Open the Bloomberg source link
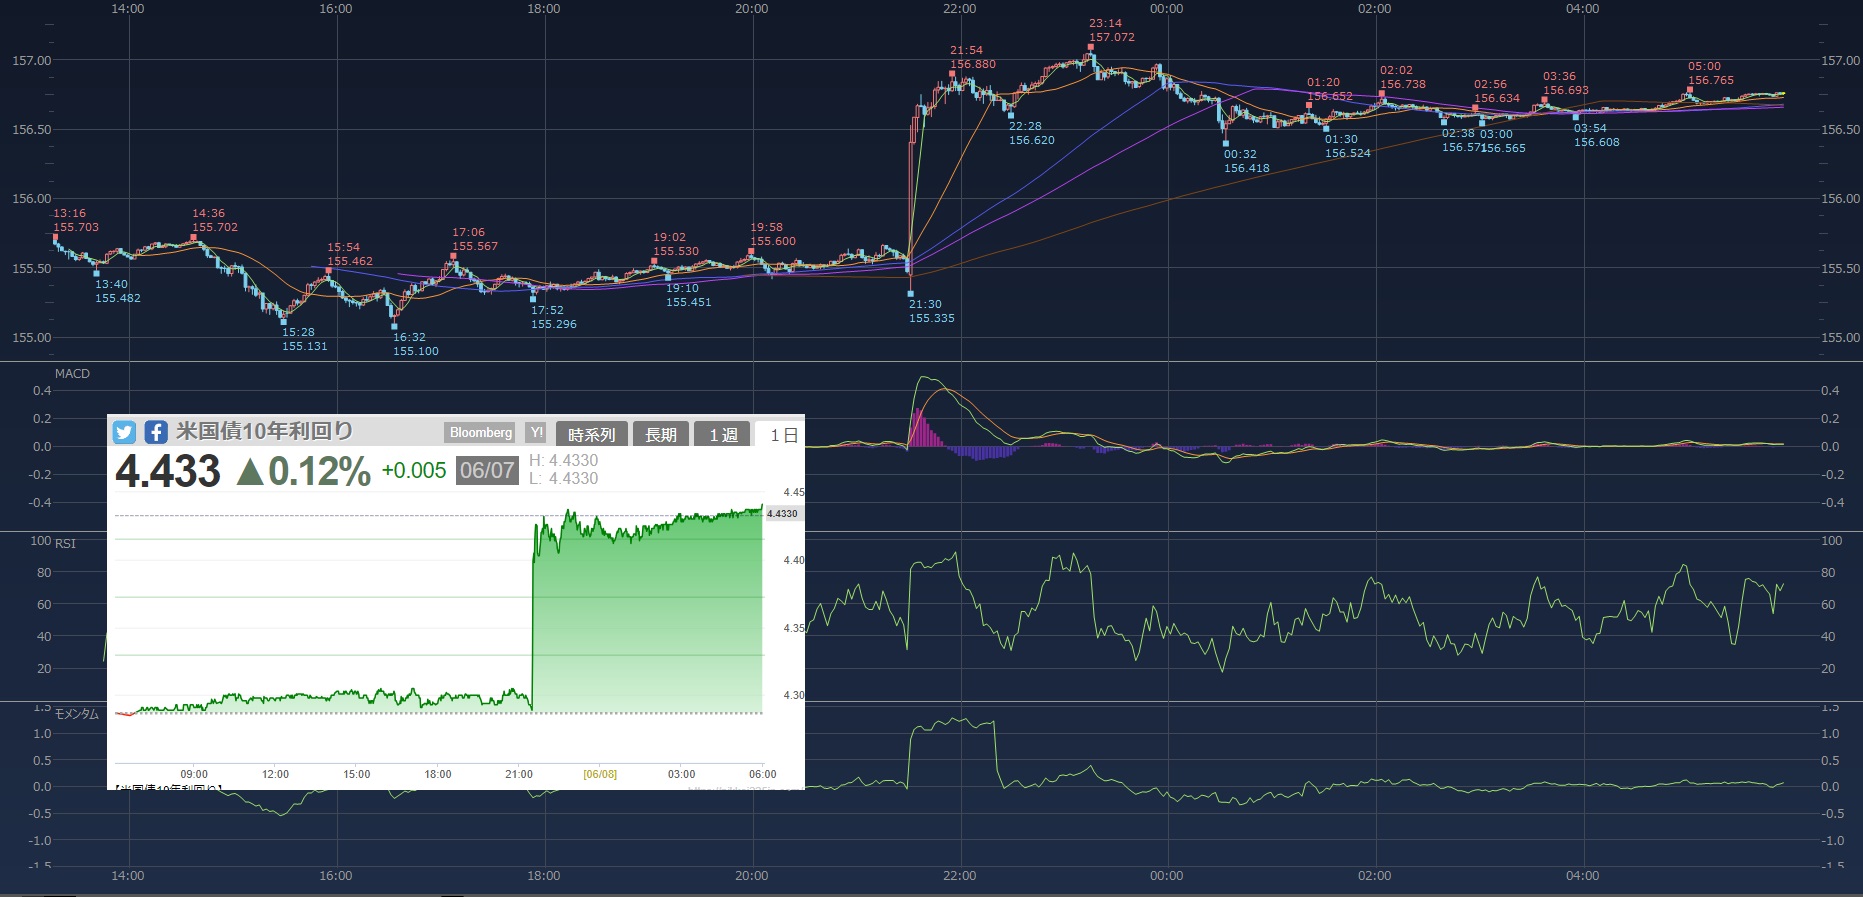Viewport: 1863px width, 897px height. tap(480, 433)
